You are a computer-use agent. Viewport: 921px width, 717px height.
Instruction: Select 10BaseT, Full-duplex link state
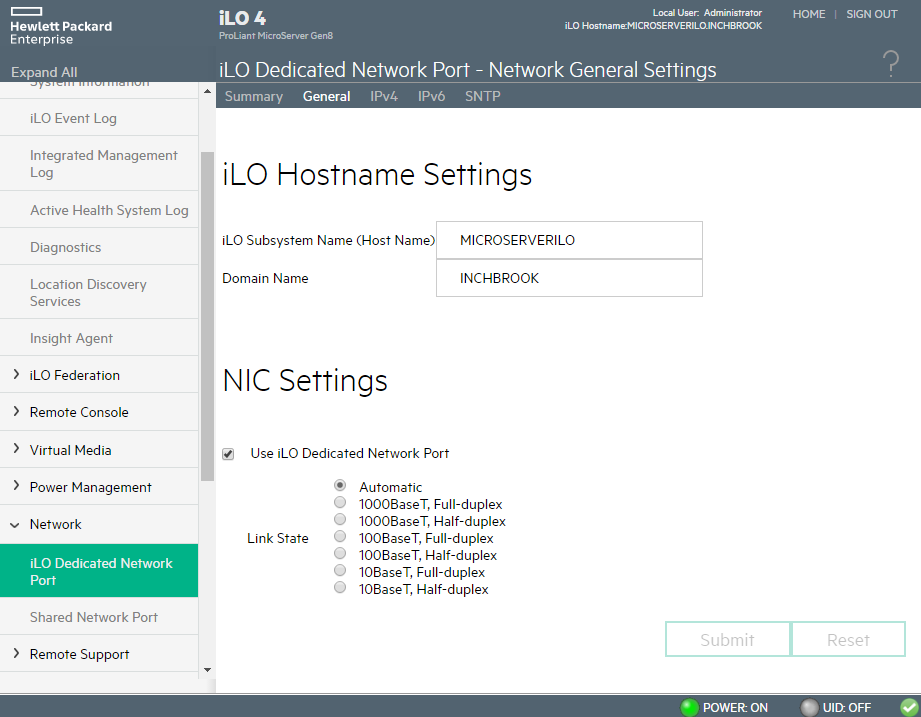[340, 571]
